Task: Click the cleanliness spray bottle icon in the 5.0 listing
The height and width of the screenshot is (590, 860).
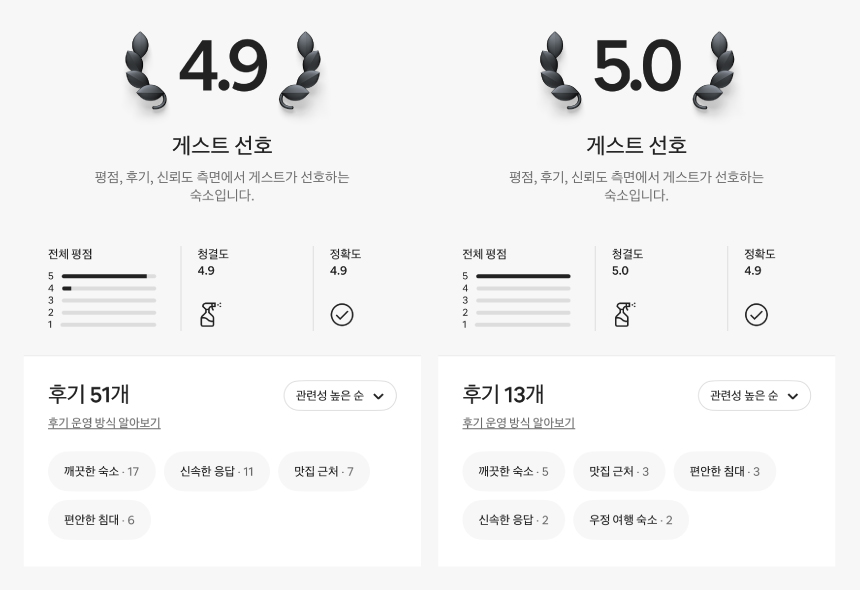Action: [x=625, y=314]
